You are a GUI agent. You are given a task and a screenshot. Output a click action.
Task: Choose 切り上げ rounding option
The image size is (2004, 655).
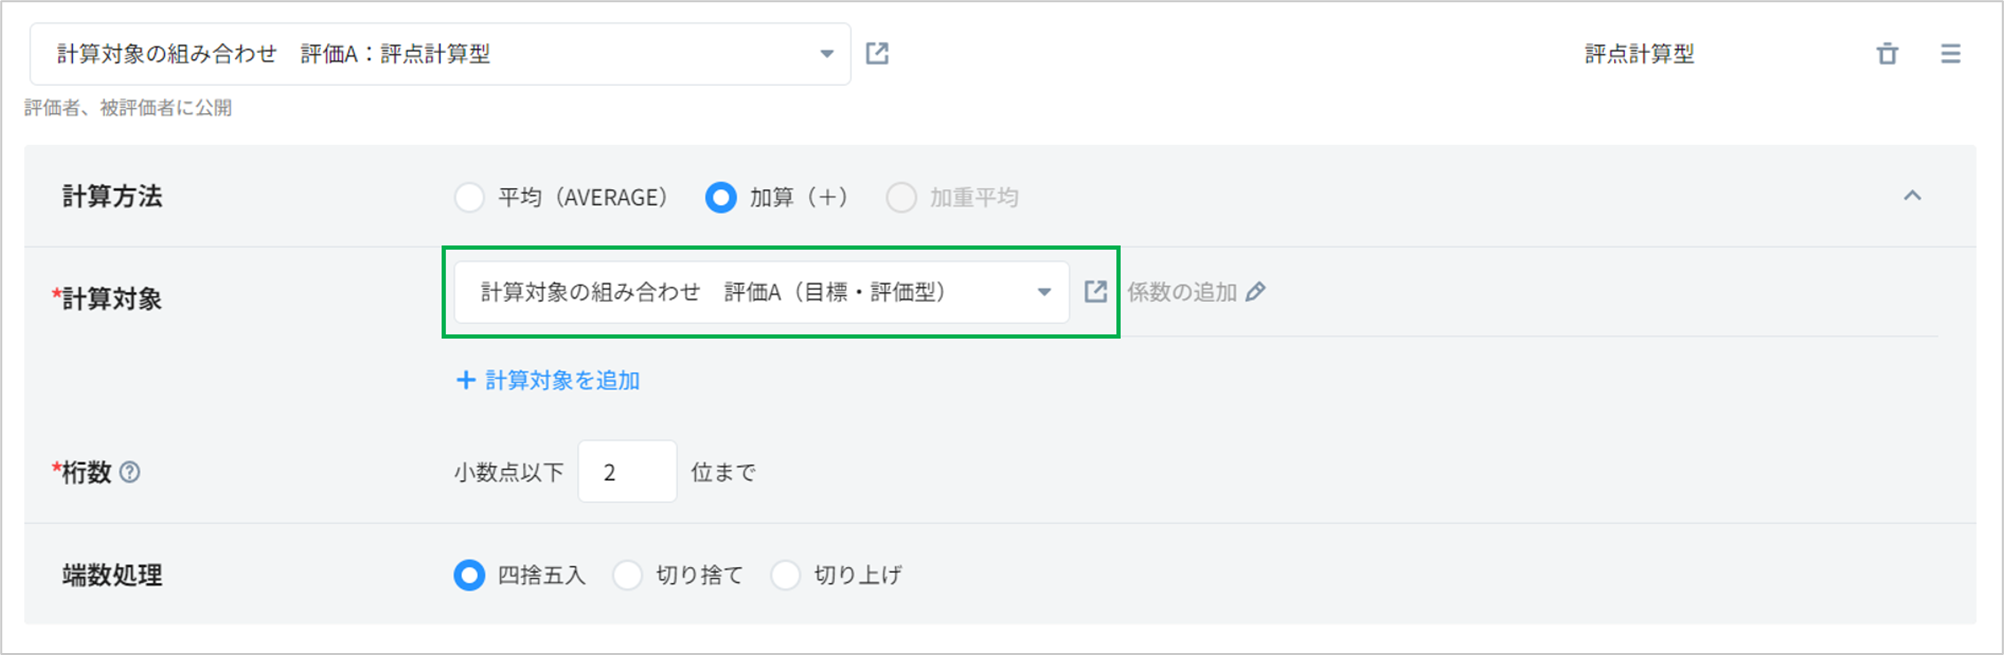click(785, 575)
